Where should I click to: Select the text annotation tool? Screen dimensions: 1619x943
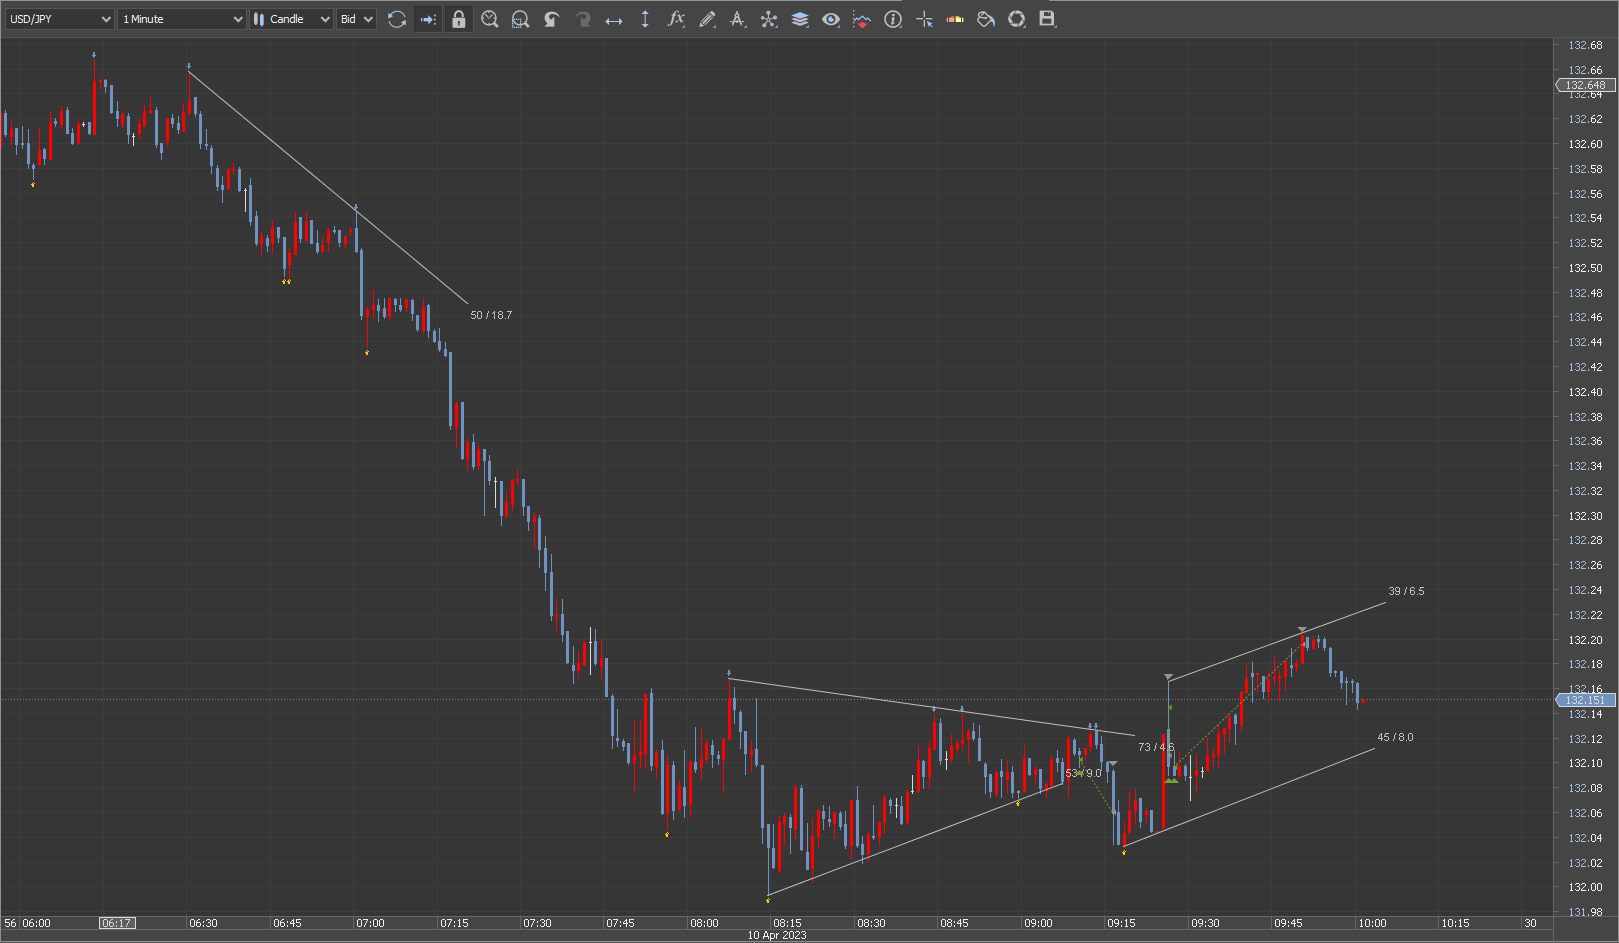point(738,19)
